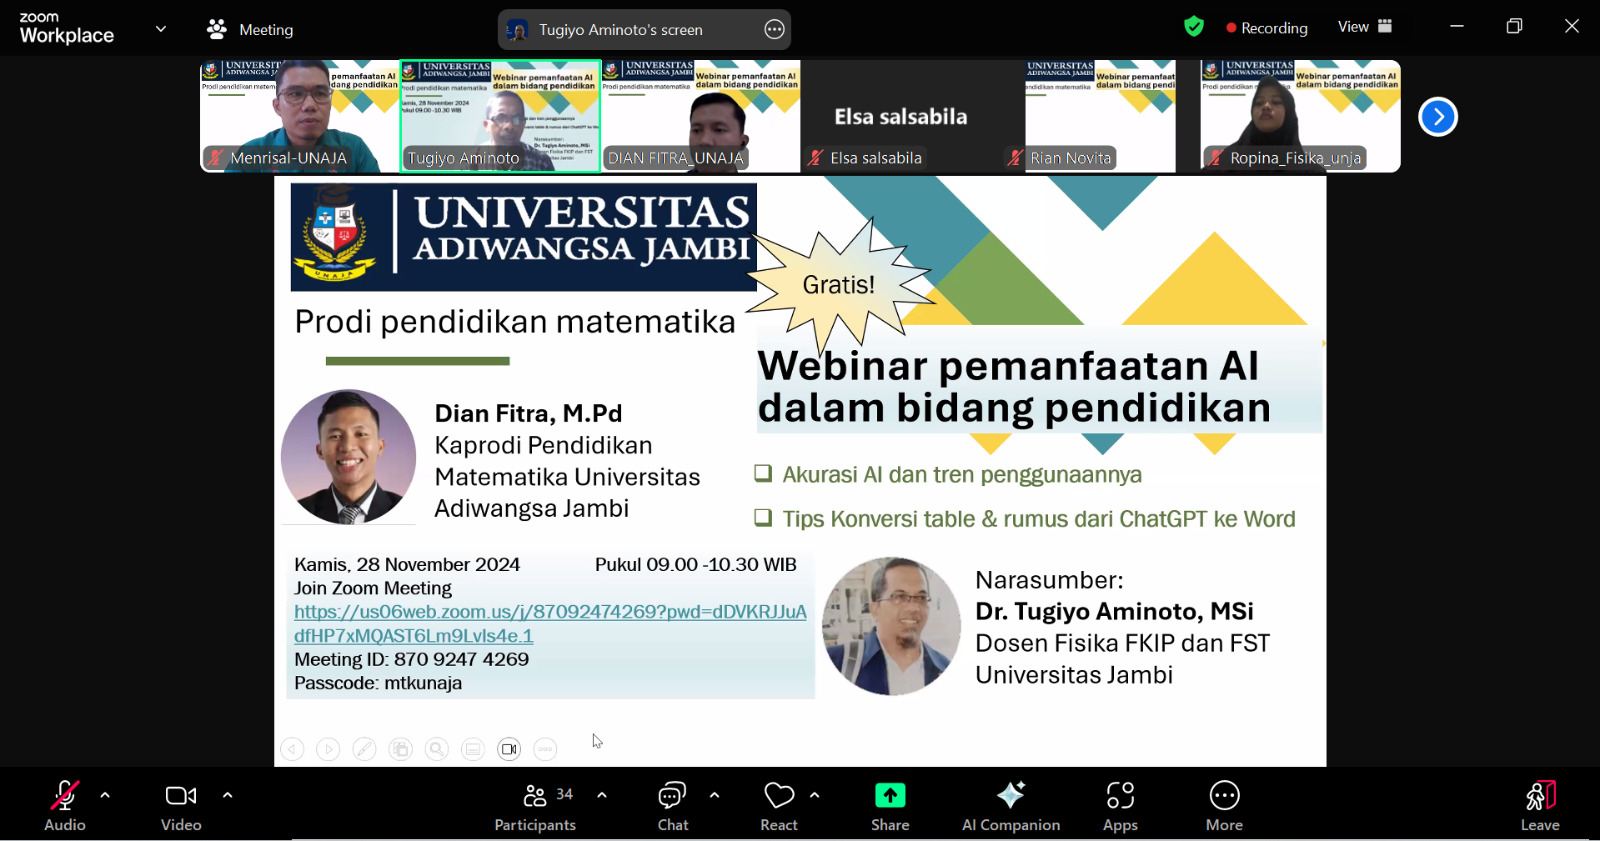Open the Chat panel
The height and width of the screenshot is (841, 1600).
coord(672,806)
